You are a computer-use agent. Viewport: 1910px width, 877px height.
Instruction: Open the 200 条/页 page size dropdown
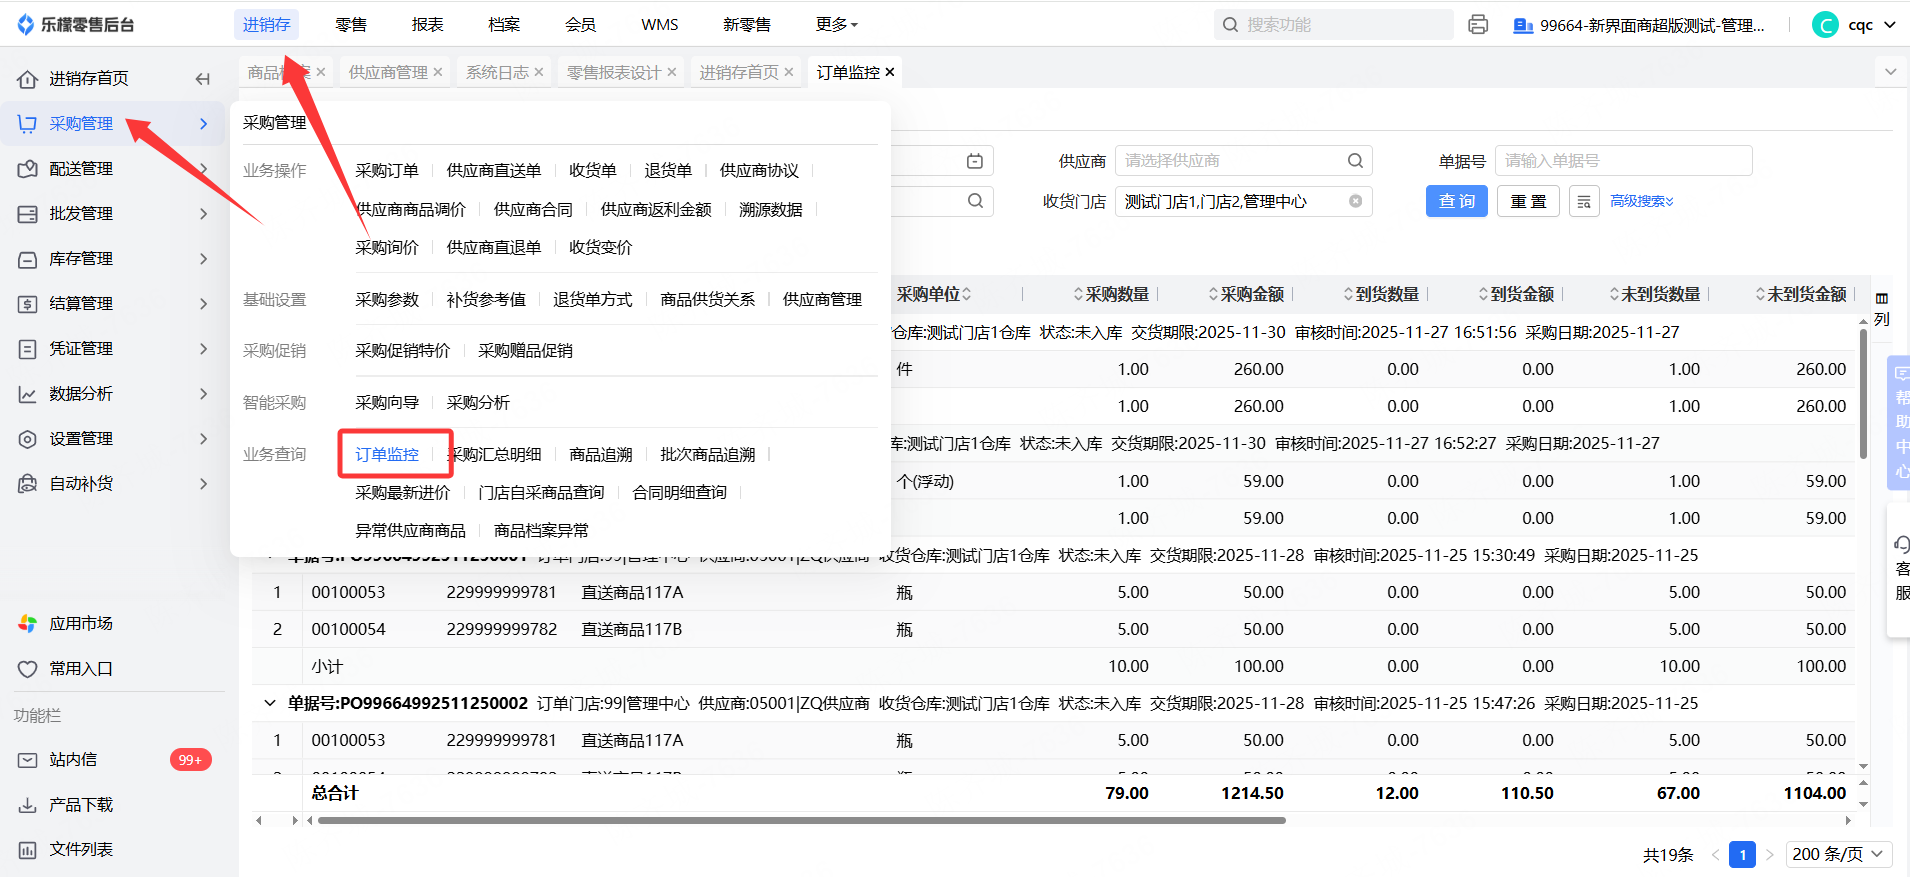(1838, 854)
